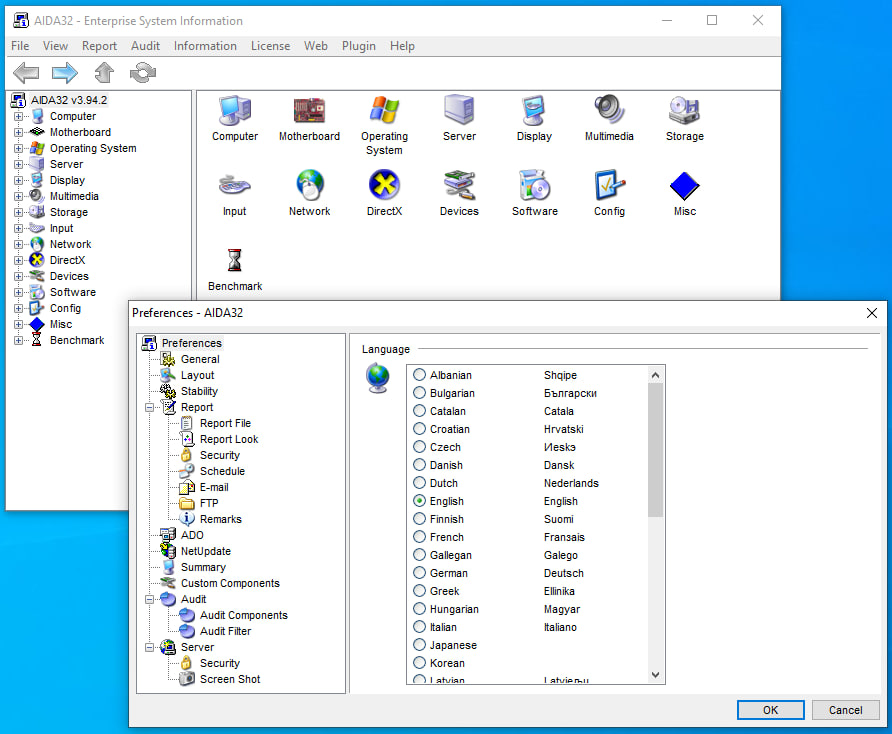Open the View menu
This screenshot has height=734, width=892.
(55, 46)
